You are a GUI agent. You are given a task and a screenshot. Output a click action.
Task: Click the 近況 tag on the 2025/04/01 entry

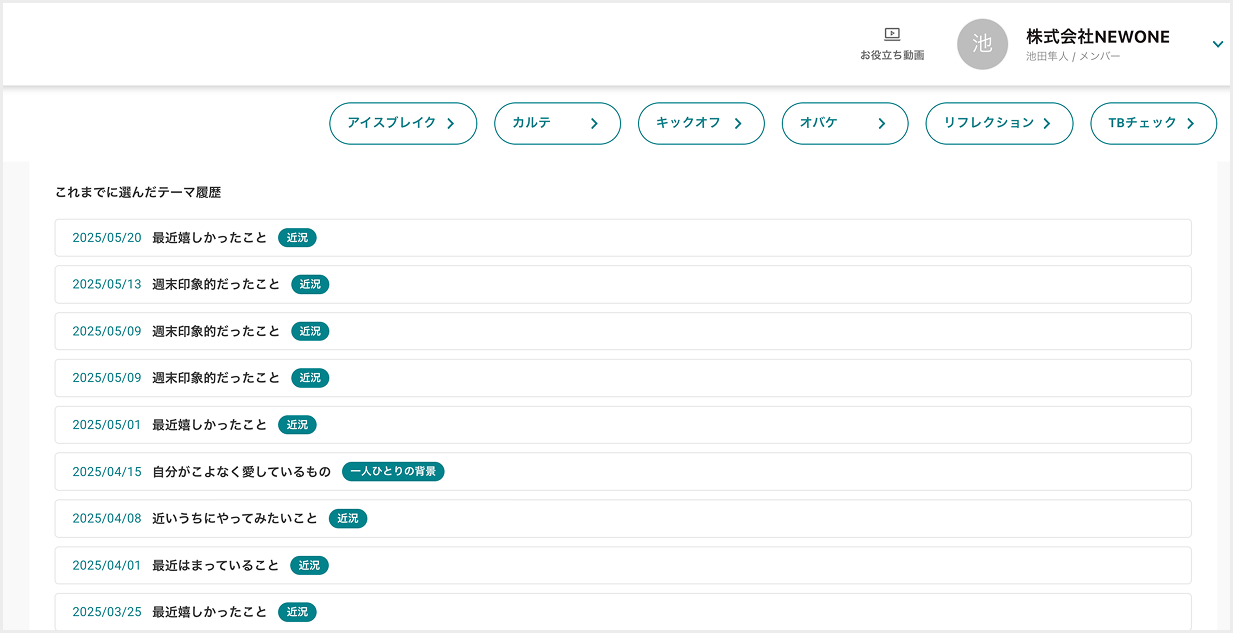309,566
